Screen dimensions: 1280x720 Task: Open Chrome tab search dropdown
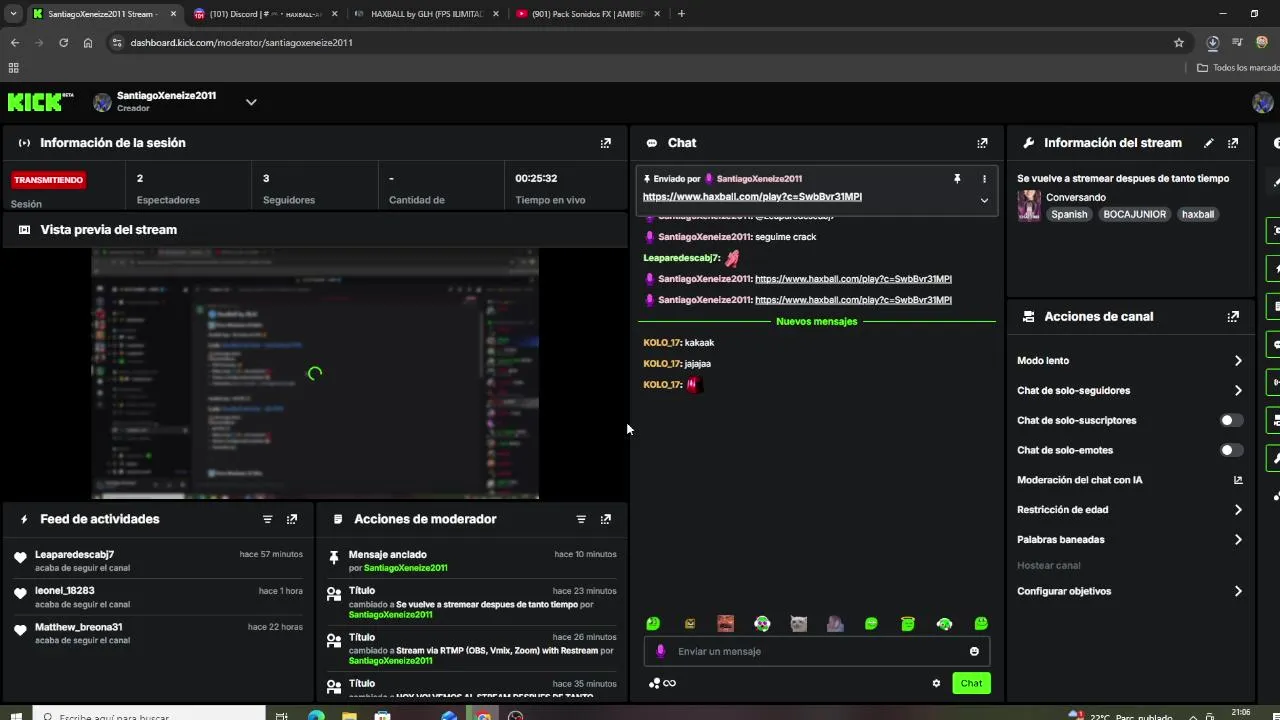point(13,14)
